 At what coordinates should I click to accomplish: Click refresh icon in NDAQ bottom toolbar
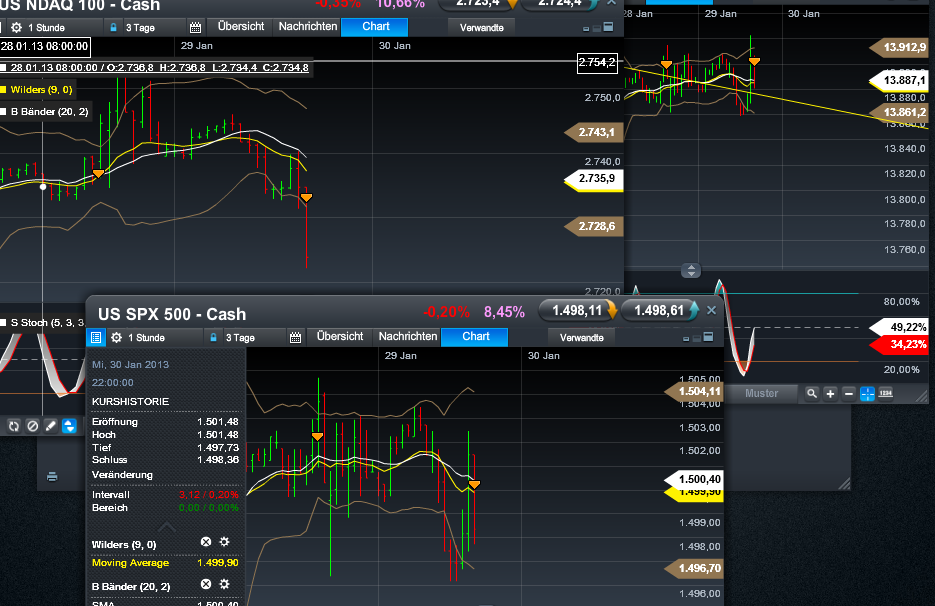(14, 426)
